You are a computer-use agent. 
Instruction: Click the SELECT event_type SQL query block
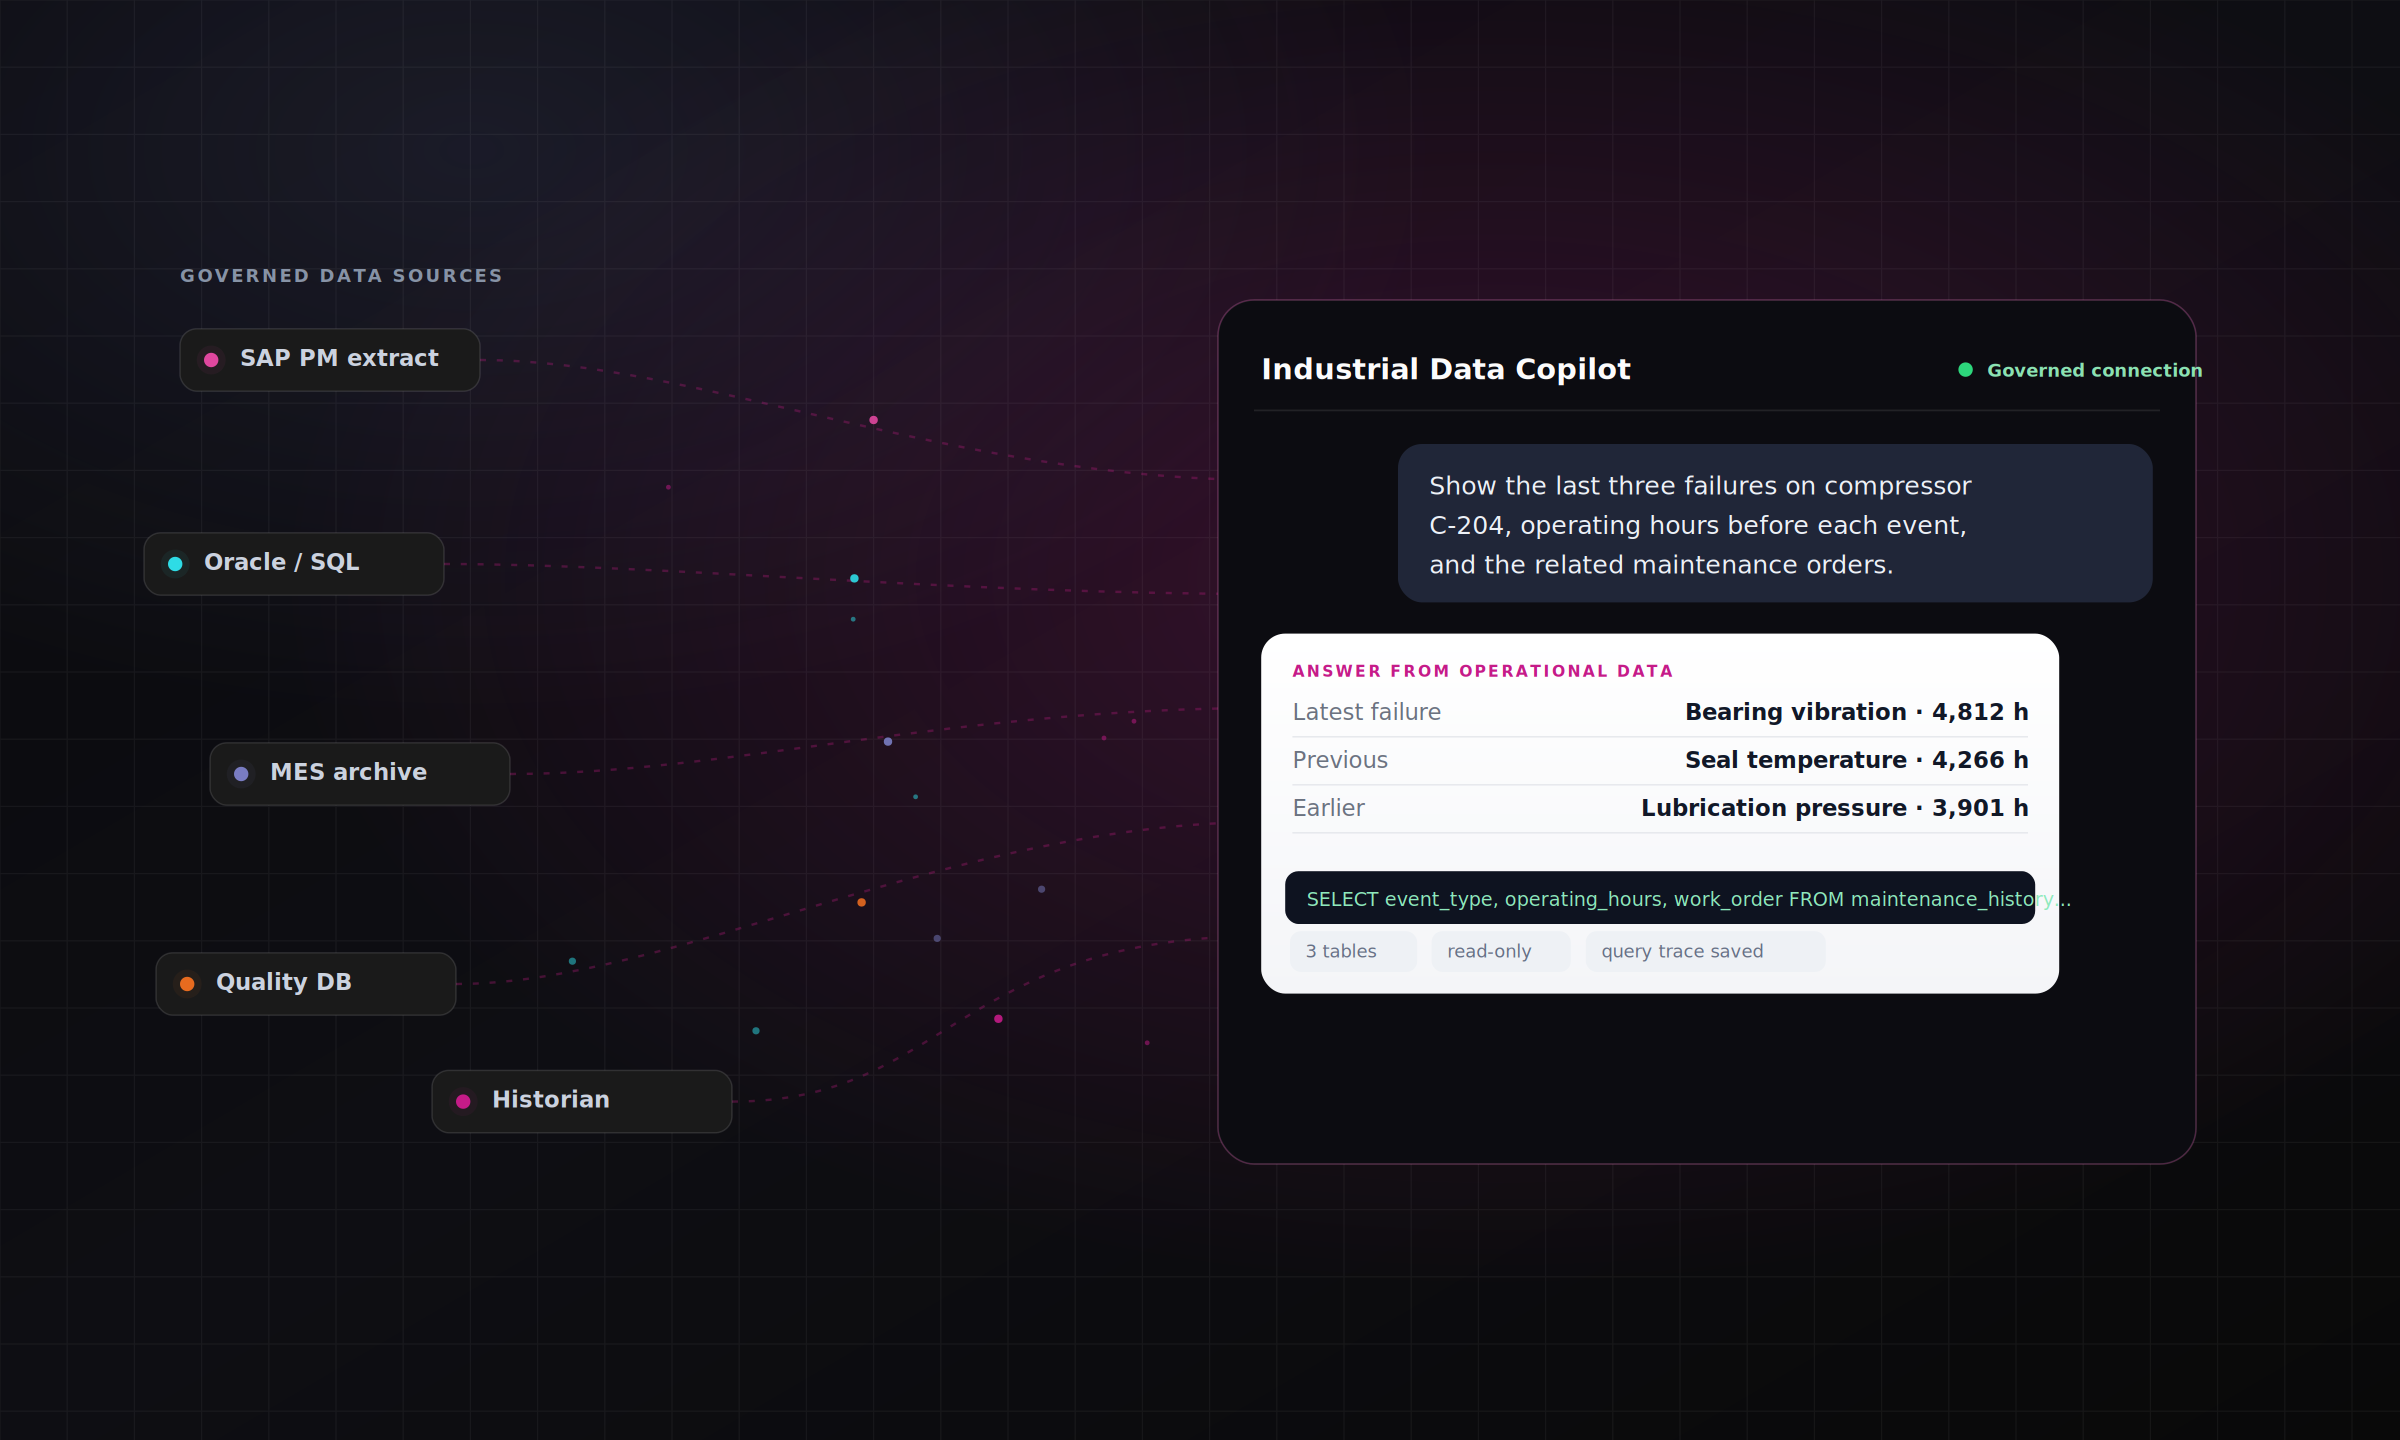pyautogui.click(x=1660, y=898)
